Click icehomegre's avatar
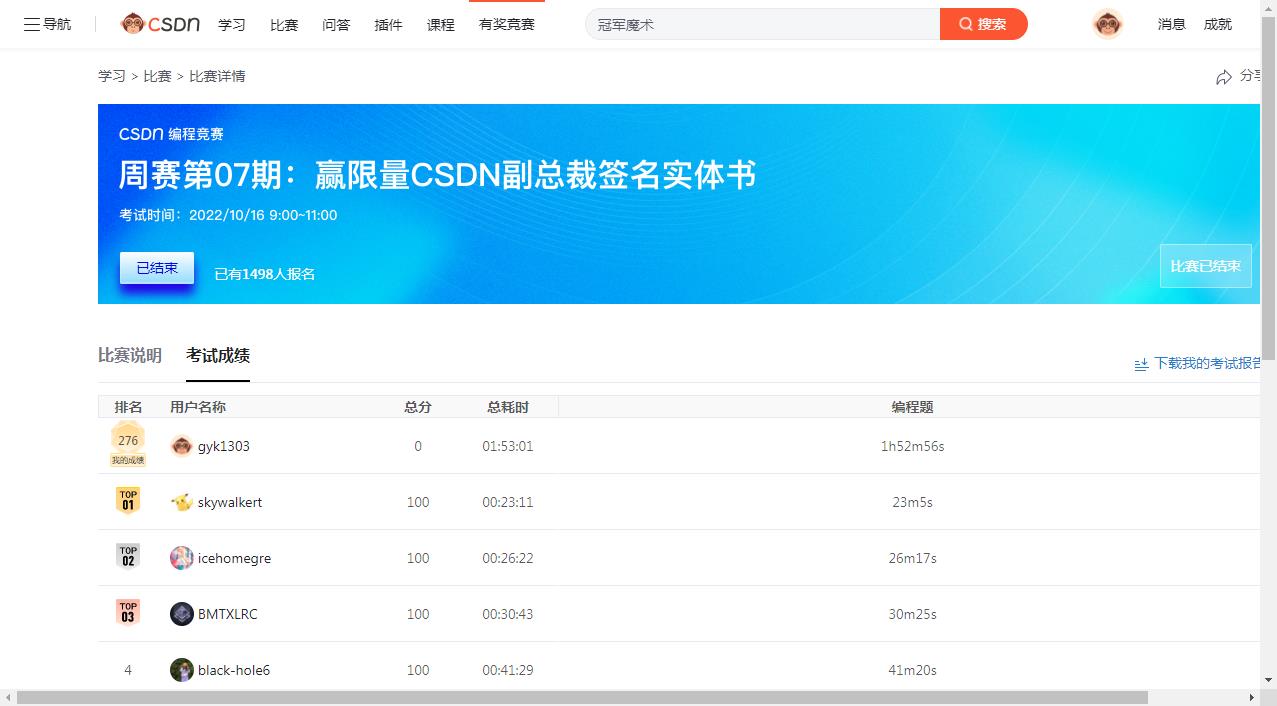Image resolution: width=1277 pixels, height=706 pixels. click(x=181, y=558)
